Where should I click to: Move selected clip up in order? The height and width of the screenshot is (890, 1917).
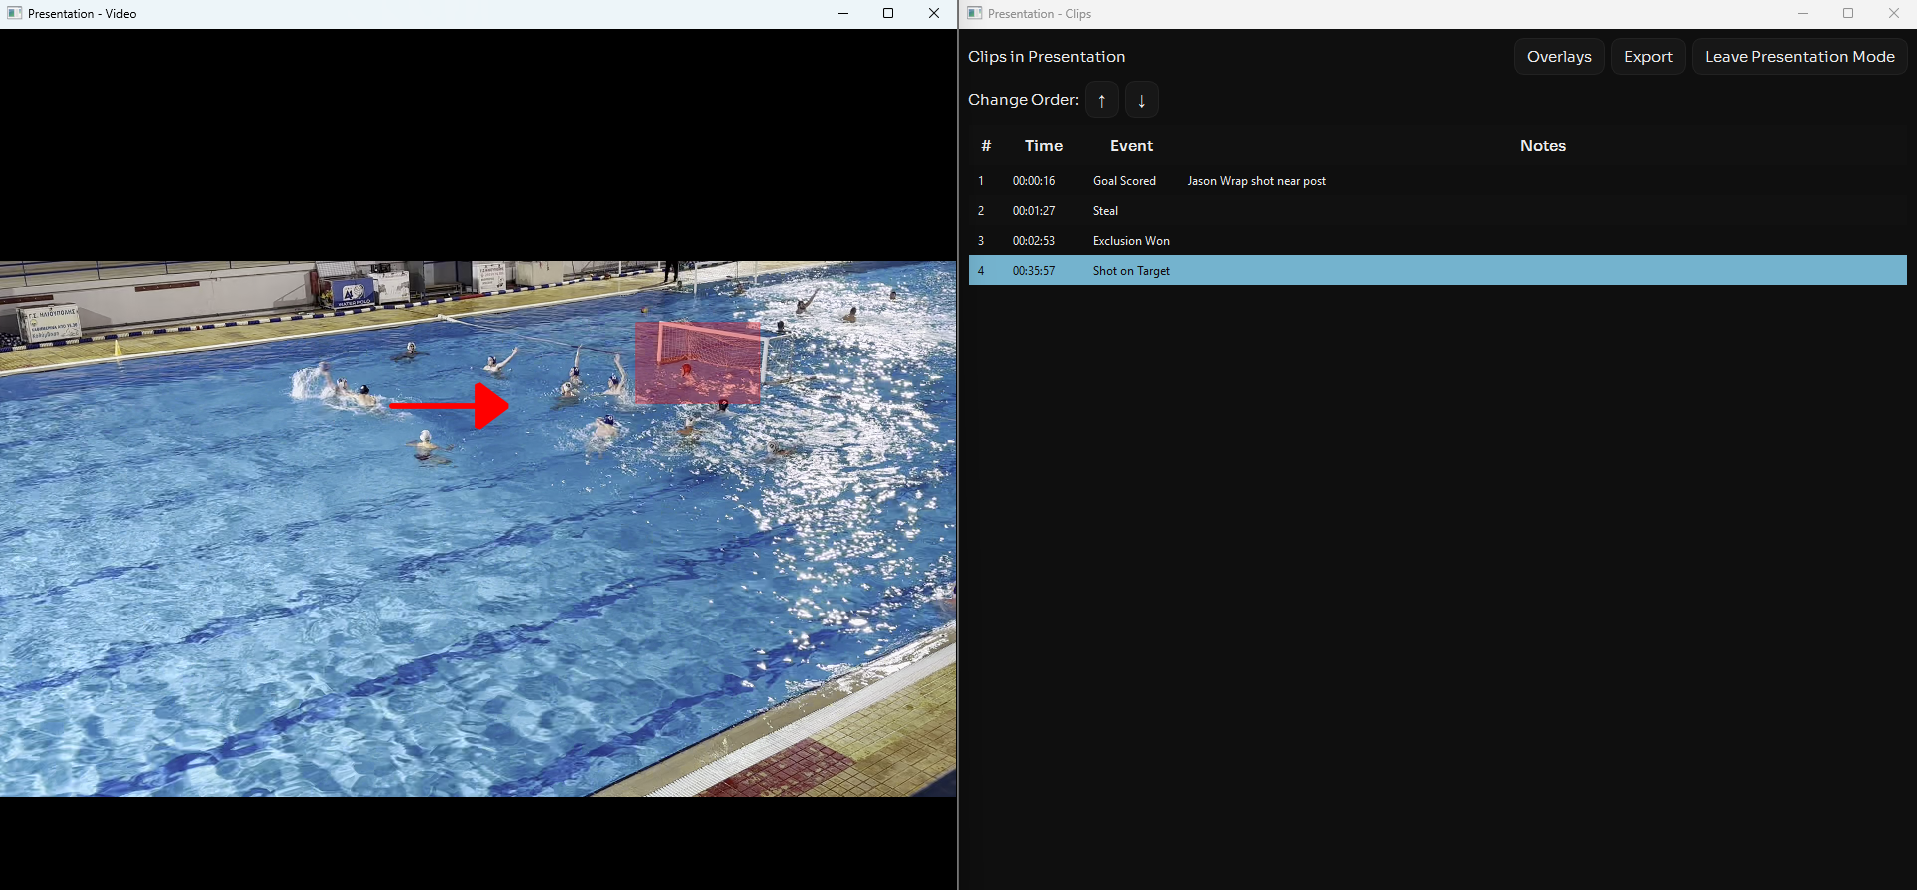pos(1101,100)
